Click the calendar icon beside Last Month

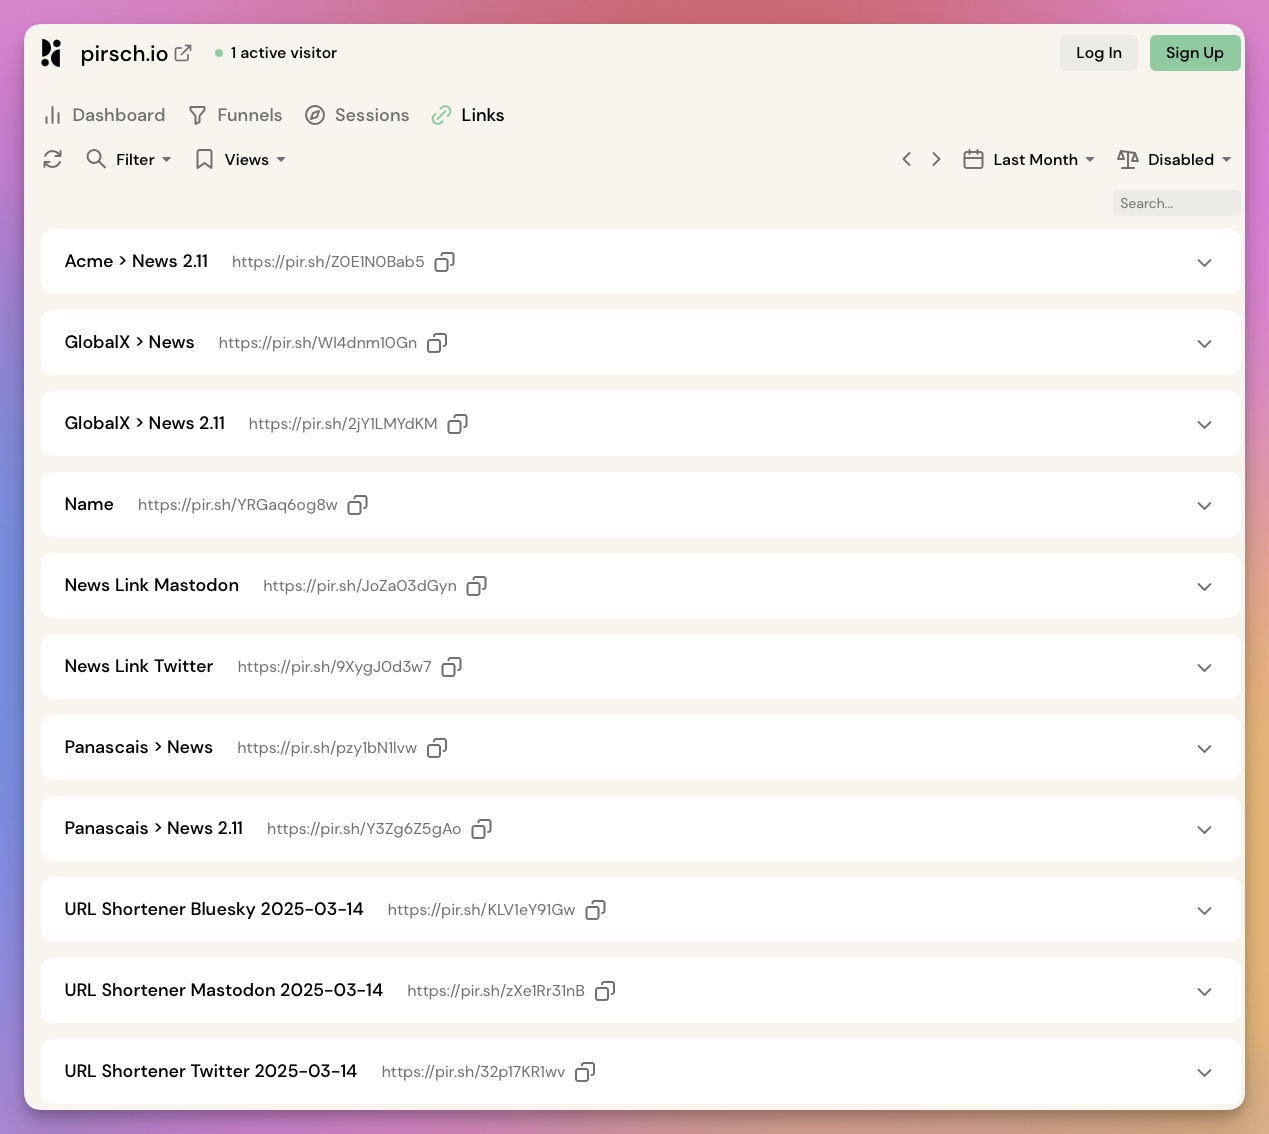(x=973, y=159)
